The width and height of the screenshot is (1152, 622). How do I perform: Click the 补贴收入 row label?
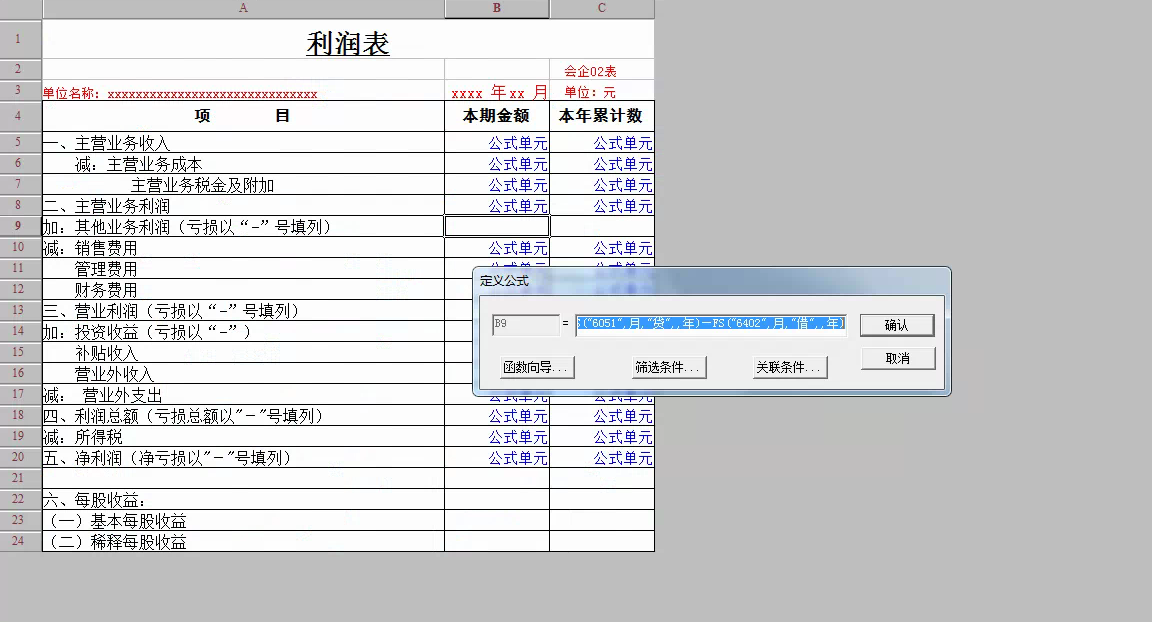[243, 352]
